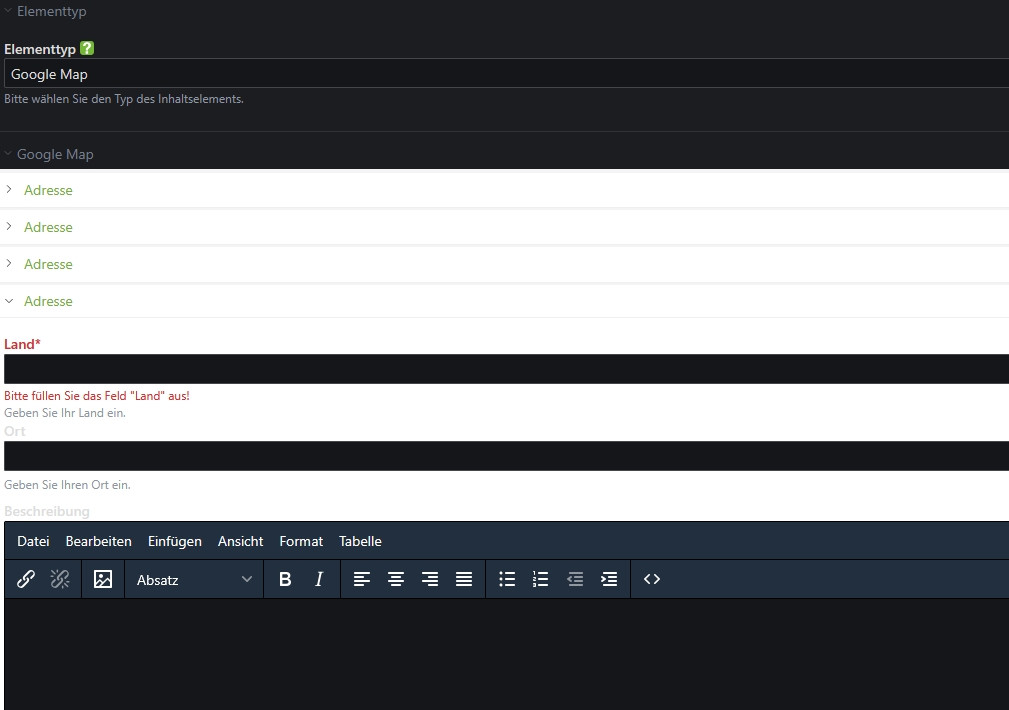The height and width of the screenshot is (710, 1009).
Task: Collapse the Google Map section header
Action: [x=55, y=154]
